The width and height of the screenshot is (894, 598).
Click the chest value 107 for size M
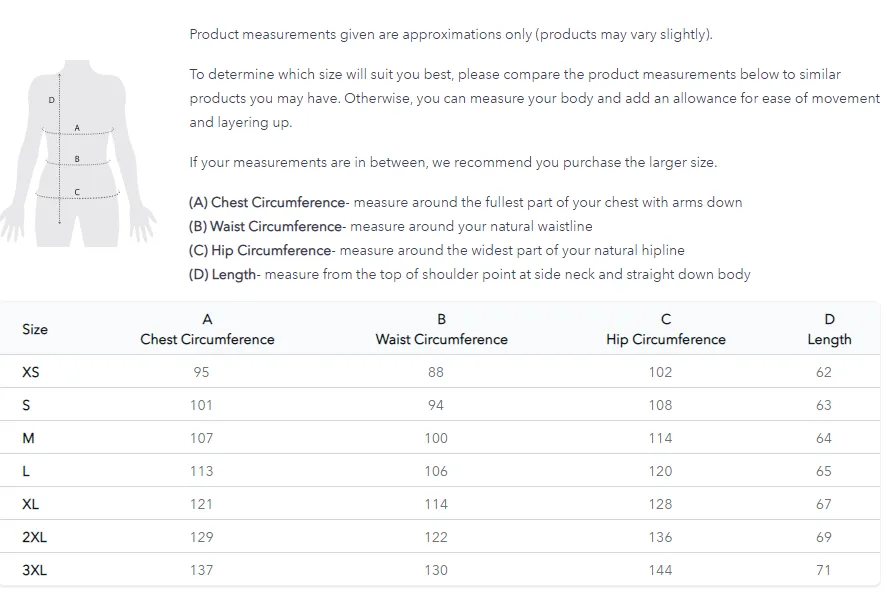pyautogui.click(x=201, y=438)
